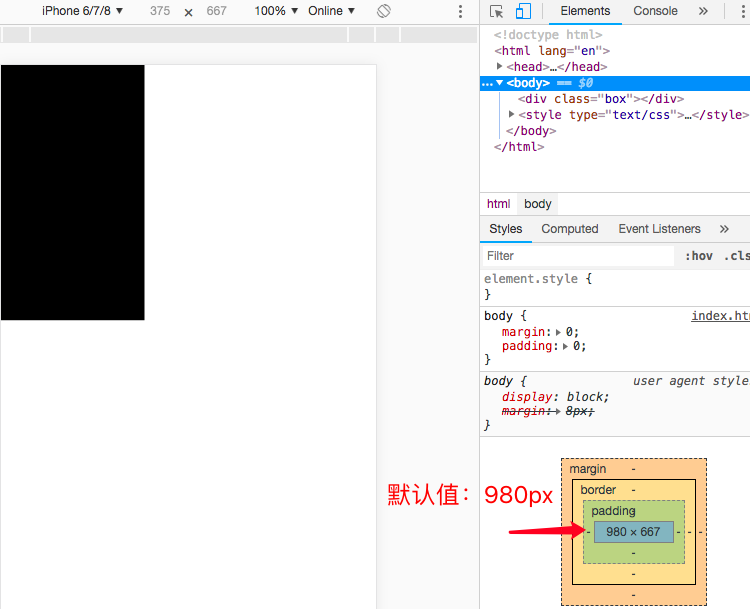Toggle the .cls class editor
Viewport: 750px width, 609px height.
pos(736,256)
